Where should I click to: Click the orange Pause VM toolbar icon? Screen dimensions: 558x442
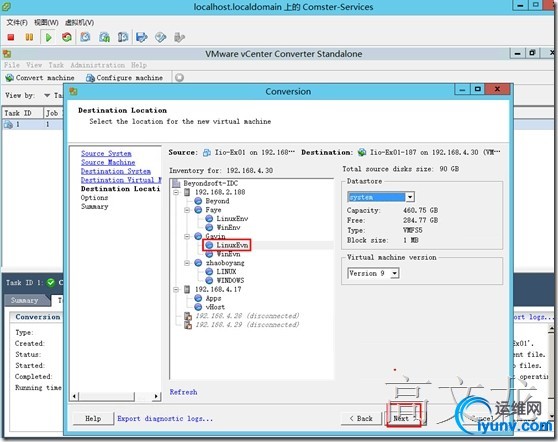click(x=29, y=37)
